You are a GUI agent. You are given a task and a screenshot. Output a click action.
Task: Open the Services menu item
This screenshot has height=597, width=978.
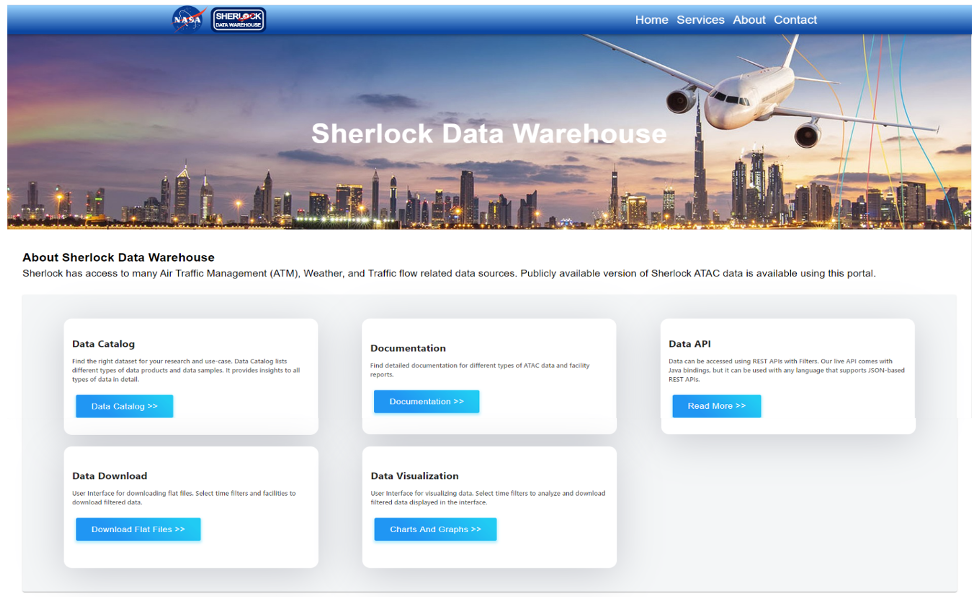700,20
